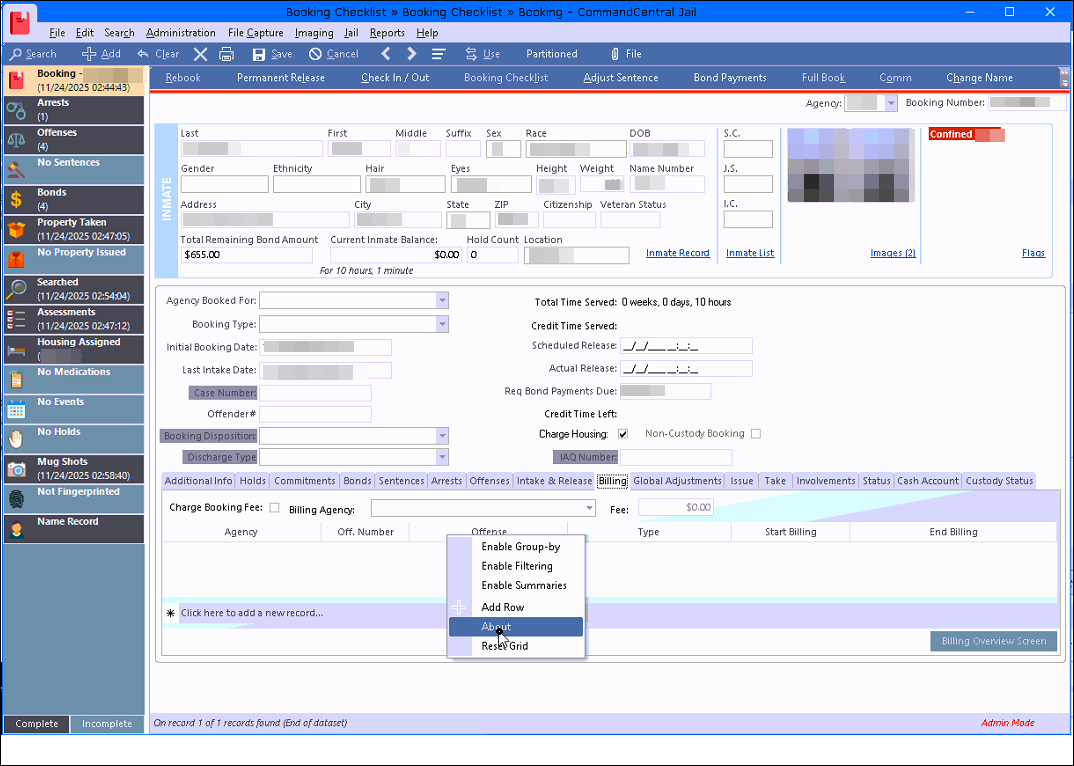The height and width of the screenshot is (766, 1074).
Task: Choose Enable Filtering from context menu
Action: [516, 566]
